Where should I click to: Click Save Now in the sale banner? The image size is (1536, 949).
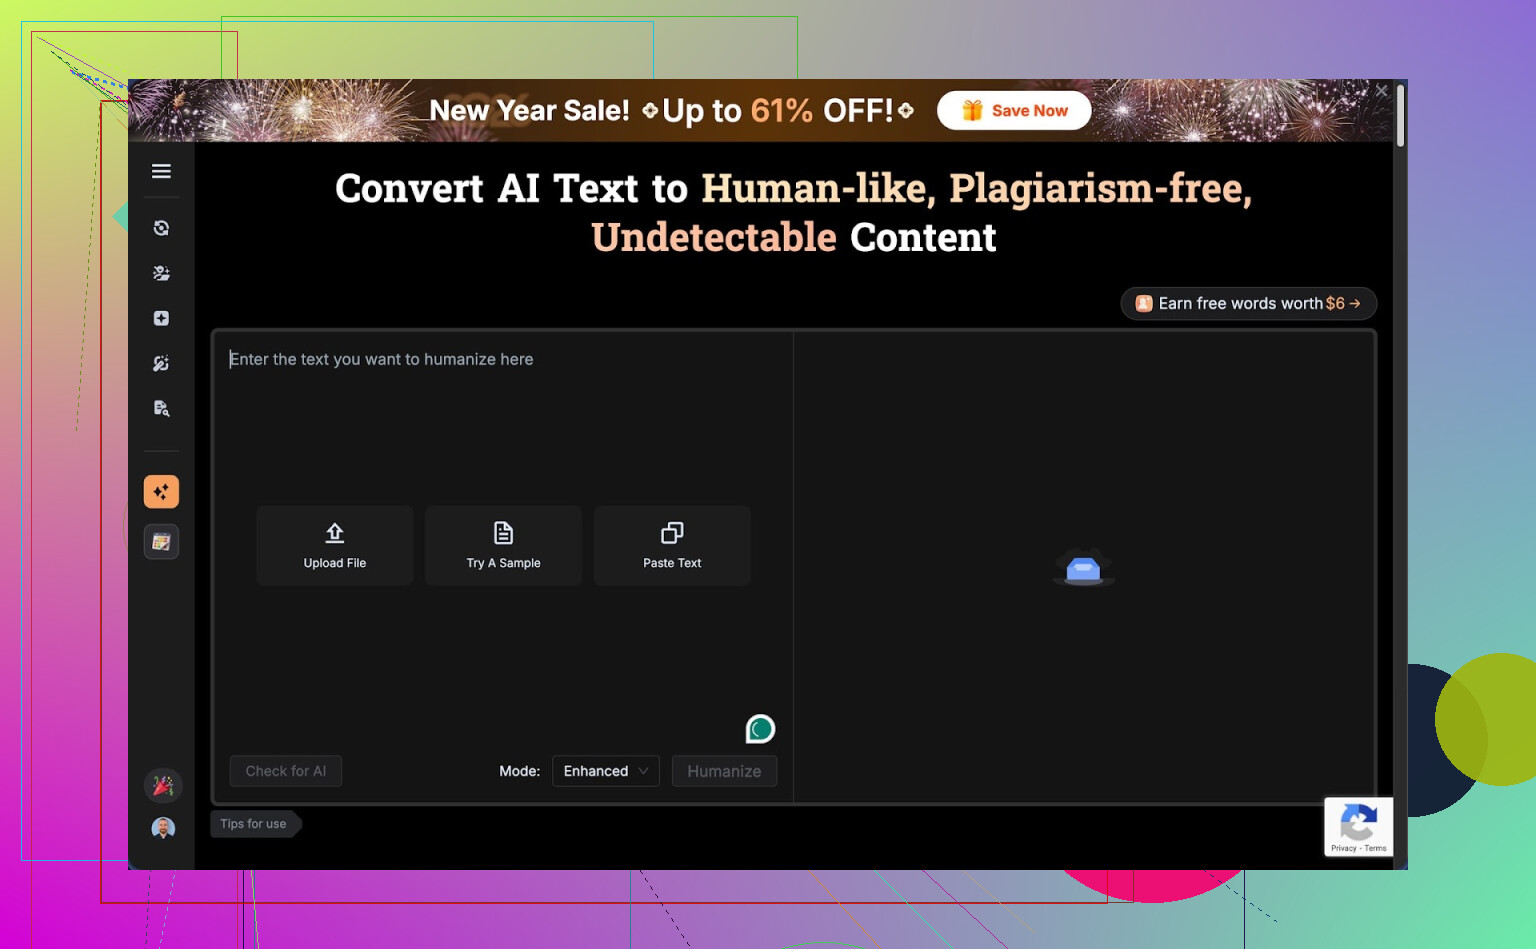click(1014, 111)
